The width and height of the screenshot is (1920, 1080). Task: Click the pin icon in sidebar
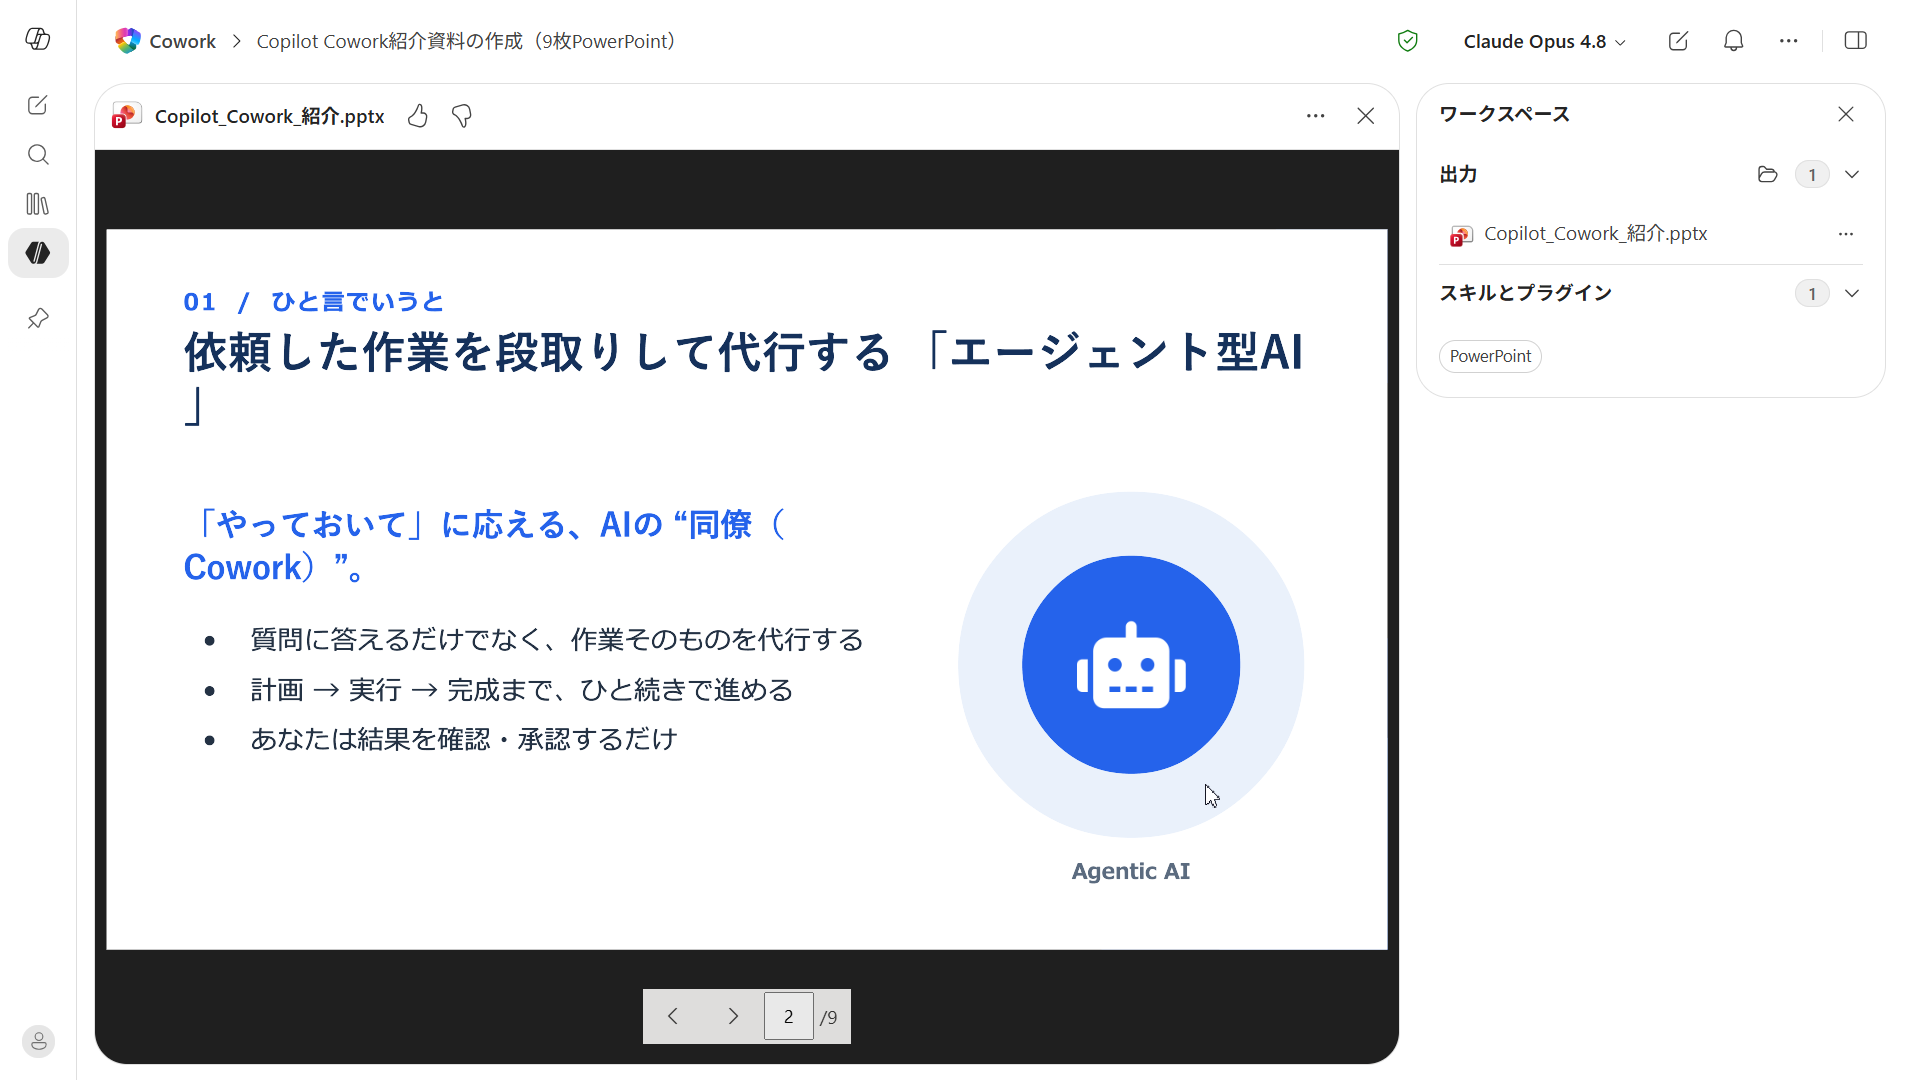[38, 318]
